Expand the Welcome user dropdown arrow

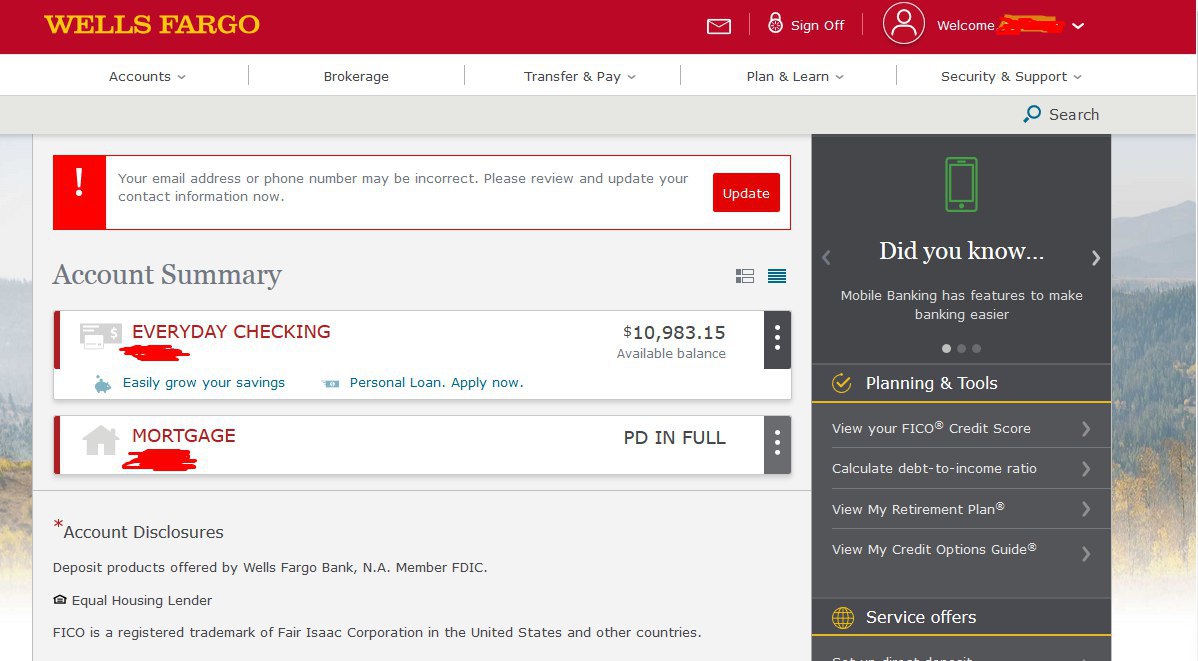[x=1078, y=26]
